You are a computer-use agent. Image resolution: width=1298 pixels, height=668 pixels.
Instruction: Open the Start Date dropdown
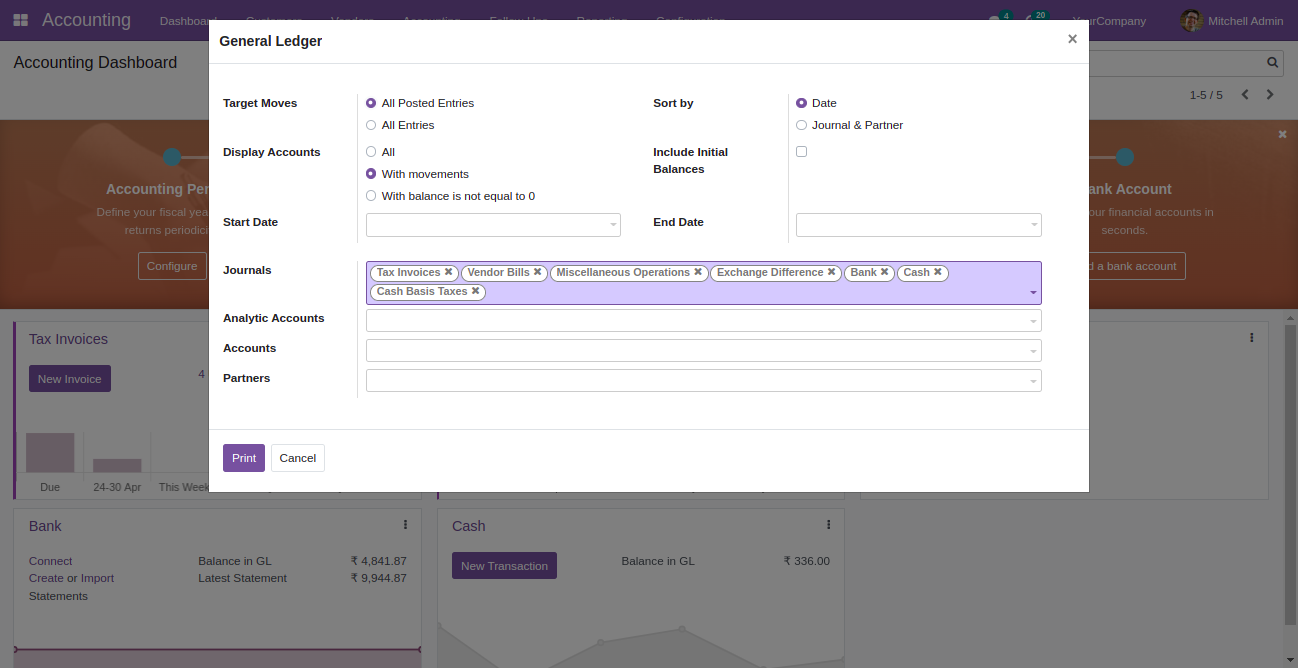click(x=493, y=225)
